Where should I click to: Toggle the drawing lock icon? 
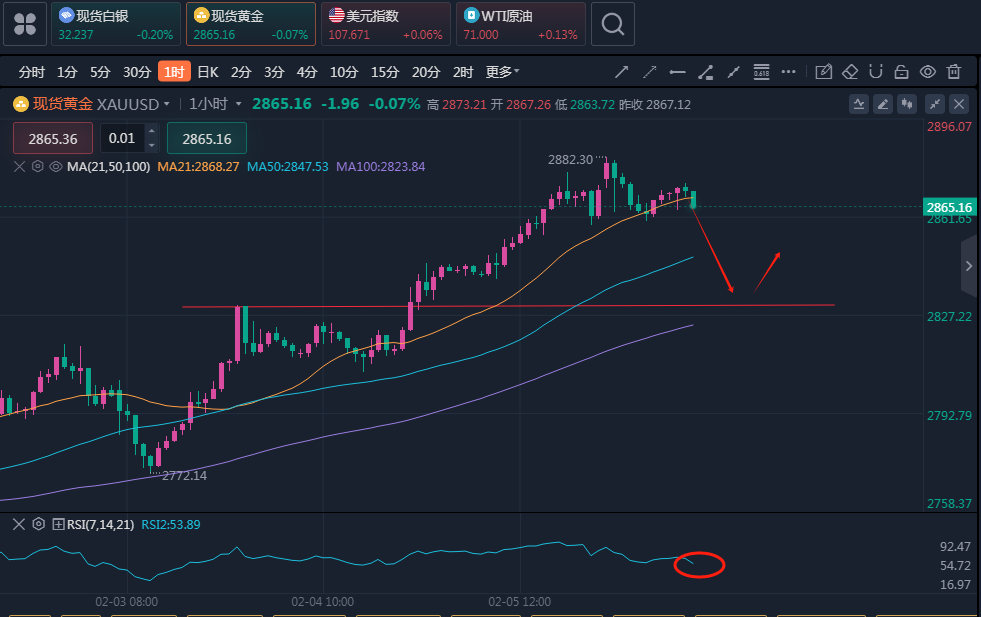901,72
